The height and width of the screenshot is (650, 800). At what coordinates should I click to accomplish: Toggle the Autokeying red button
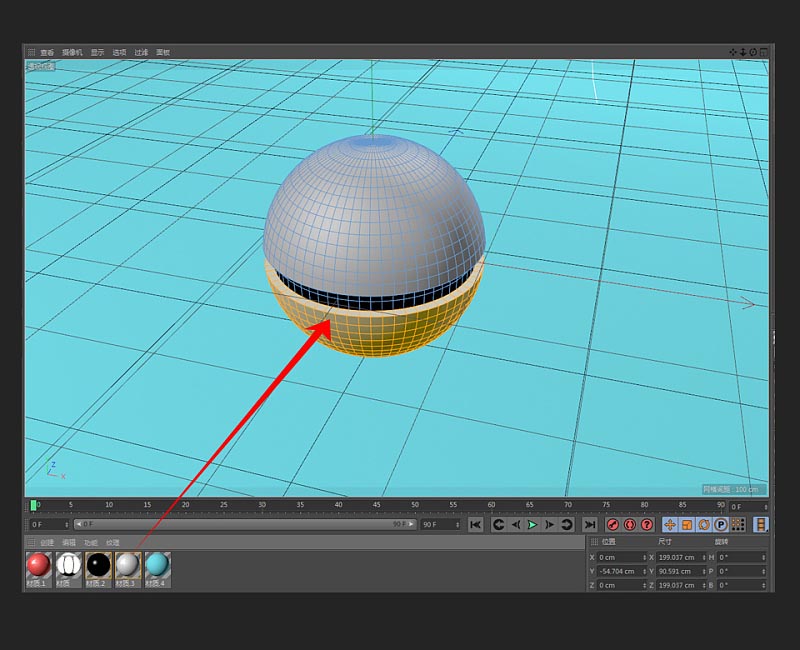click(630, 524)
